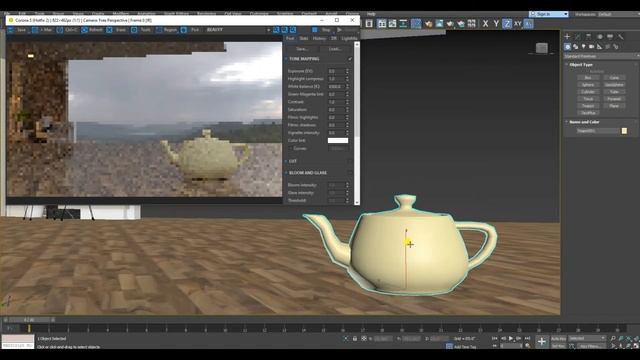The height and width of the screenshot is (360, 640).
Task: Open the Help menu
Action: pyautogui.click(x=371, y=14)
